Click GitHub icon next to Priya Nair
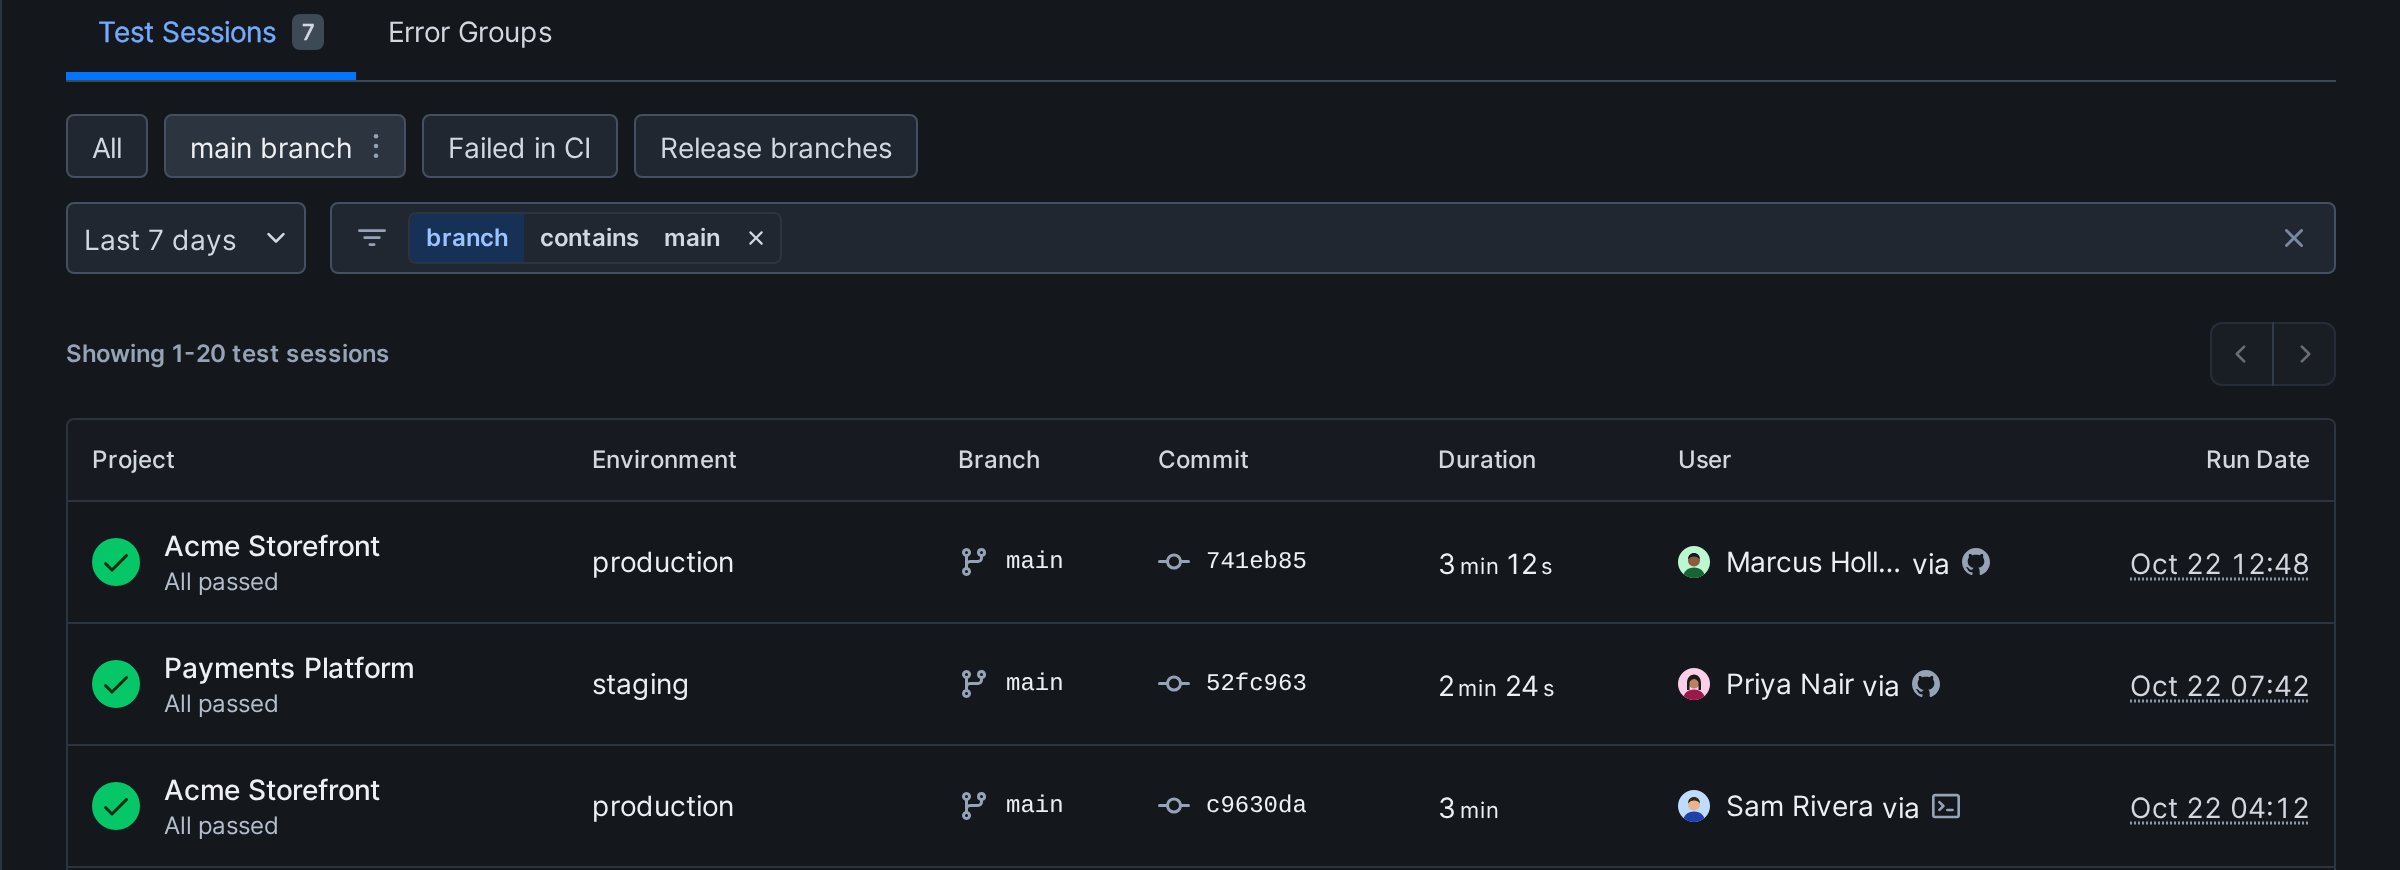2400x870 pixels. point(1926,684)
